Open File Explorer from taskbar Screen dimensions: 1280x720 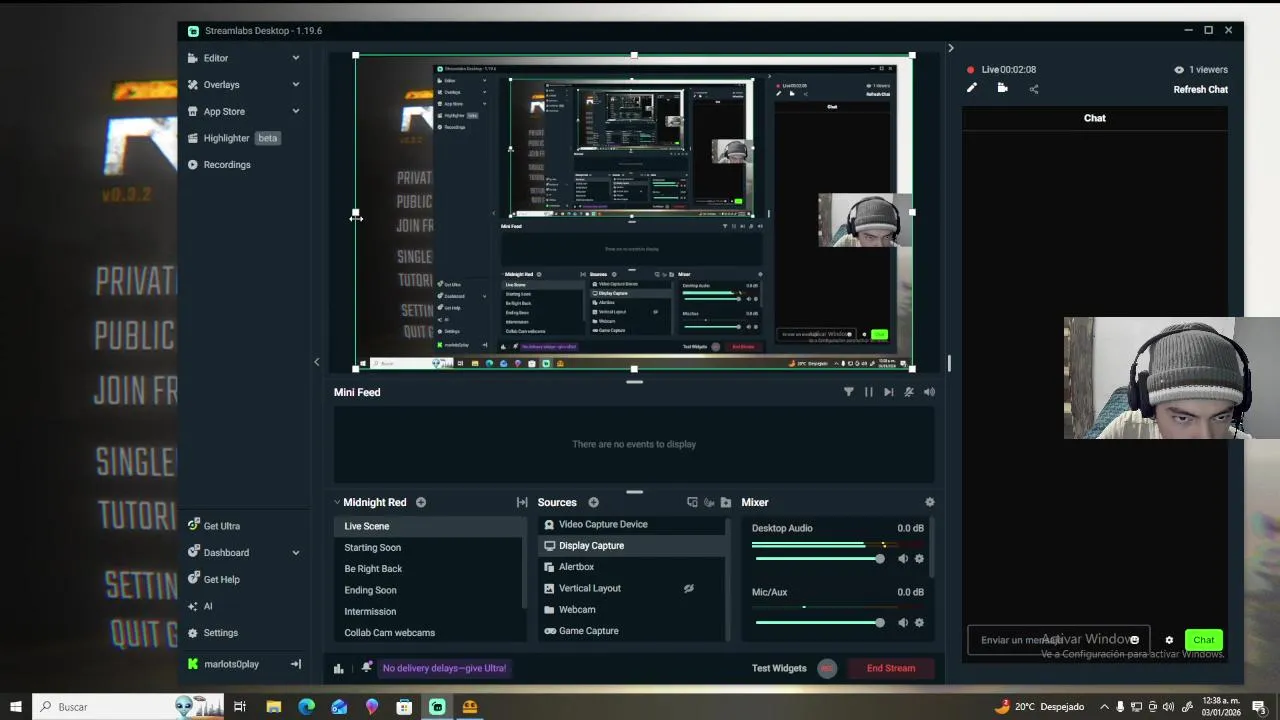273,707
